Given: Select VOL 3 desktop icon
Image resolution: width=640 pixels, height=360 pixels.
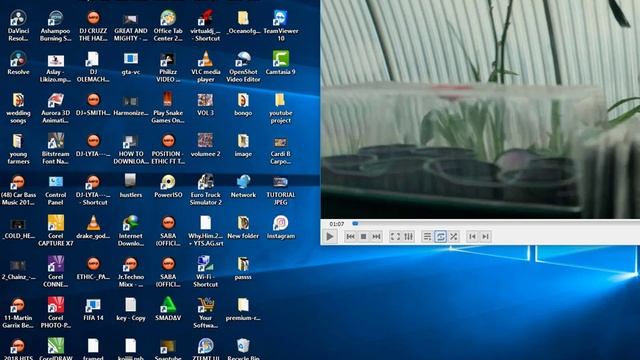Looking at the screenshot, I should pos(205,104).
